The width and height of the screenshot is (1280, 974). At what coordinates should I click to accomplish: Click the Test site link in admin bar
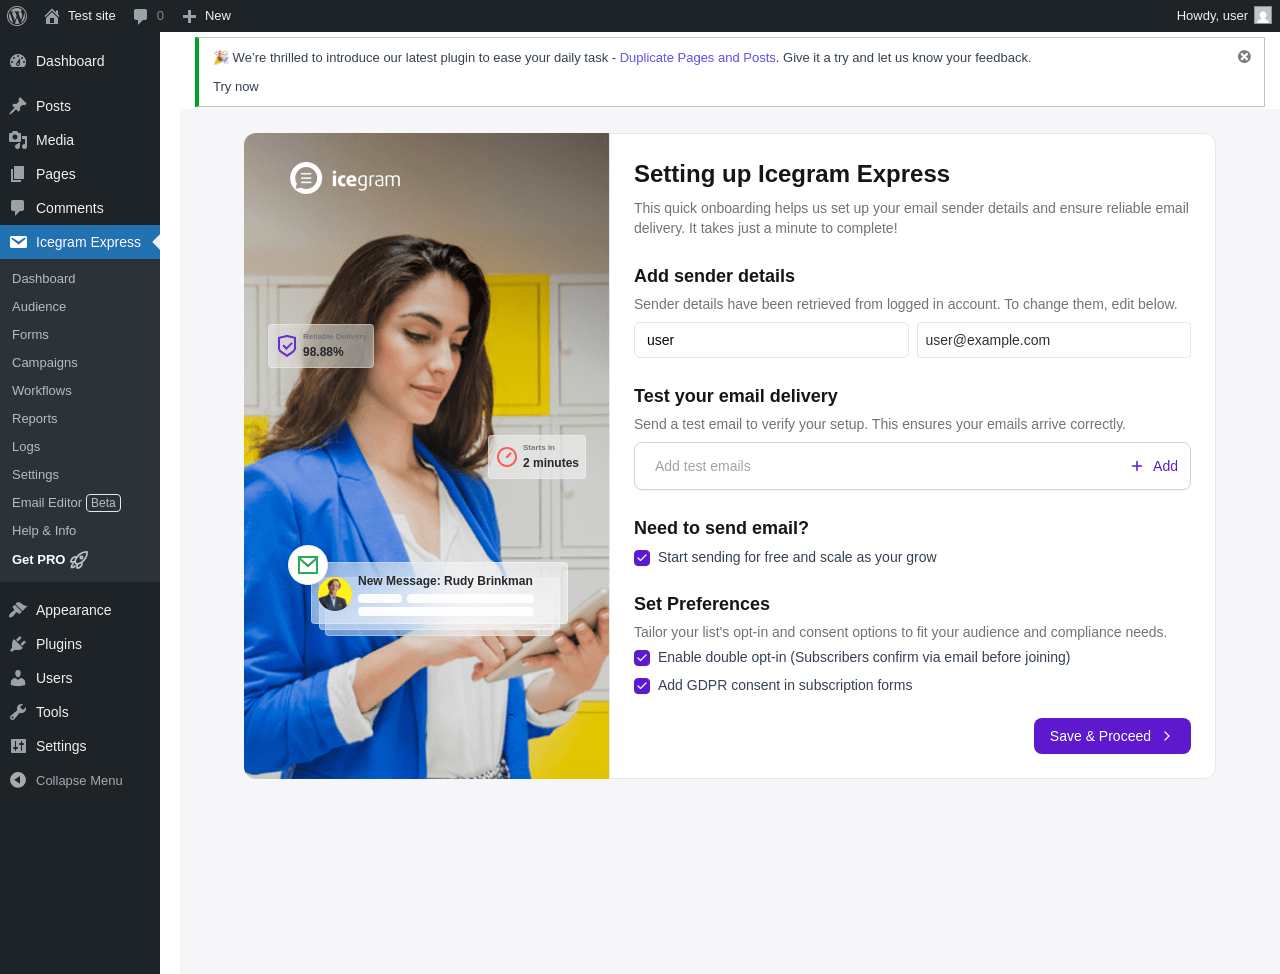(x=80, y=16)
